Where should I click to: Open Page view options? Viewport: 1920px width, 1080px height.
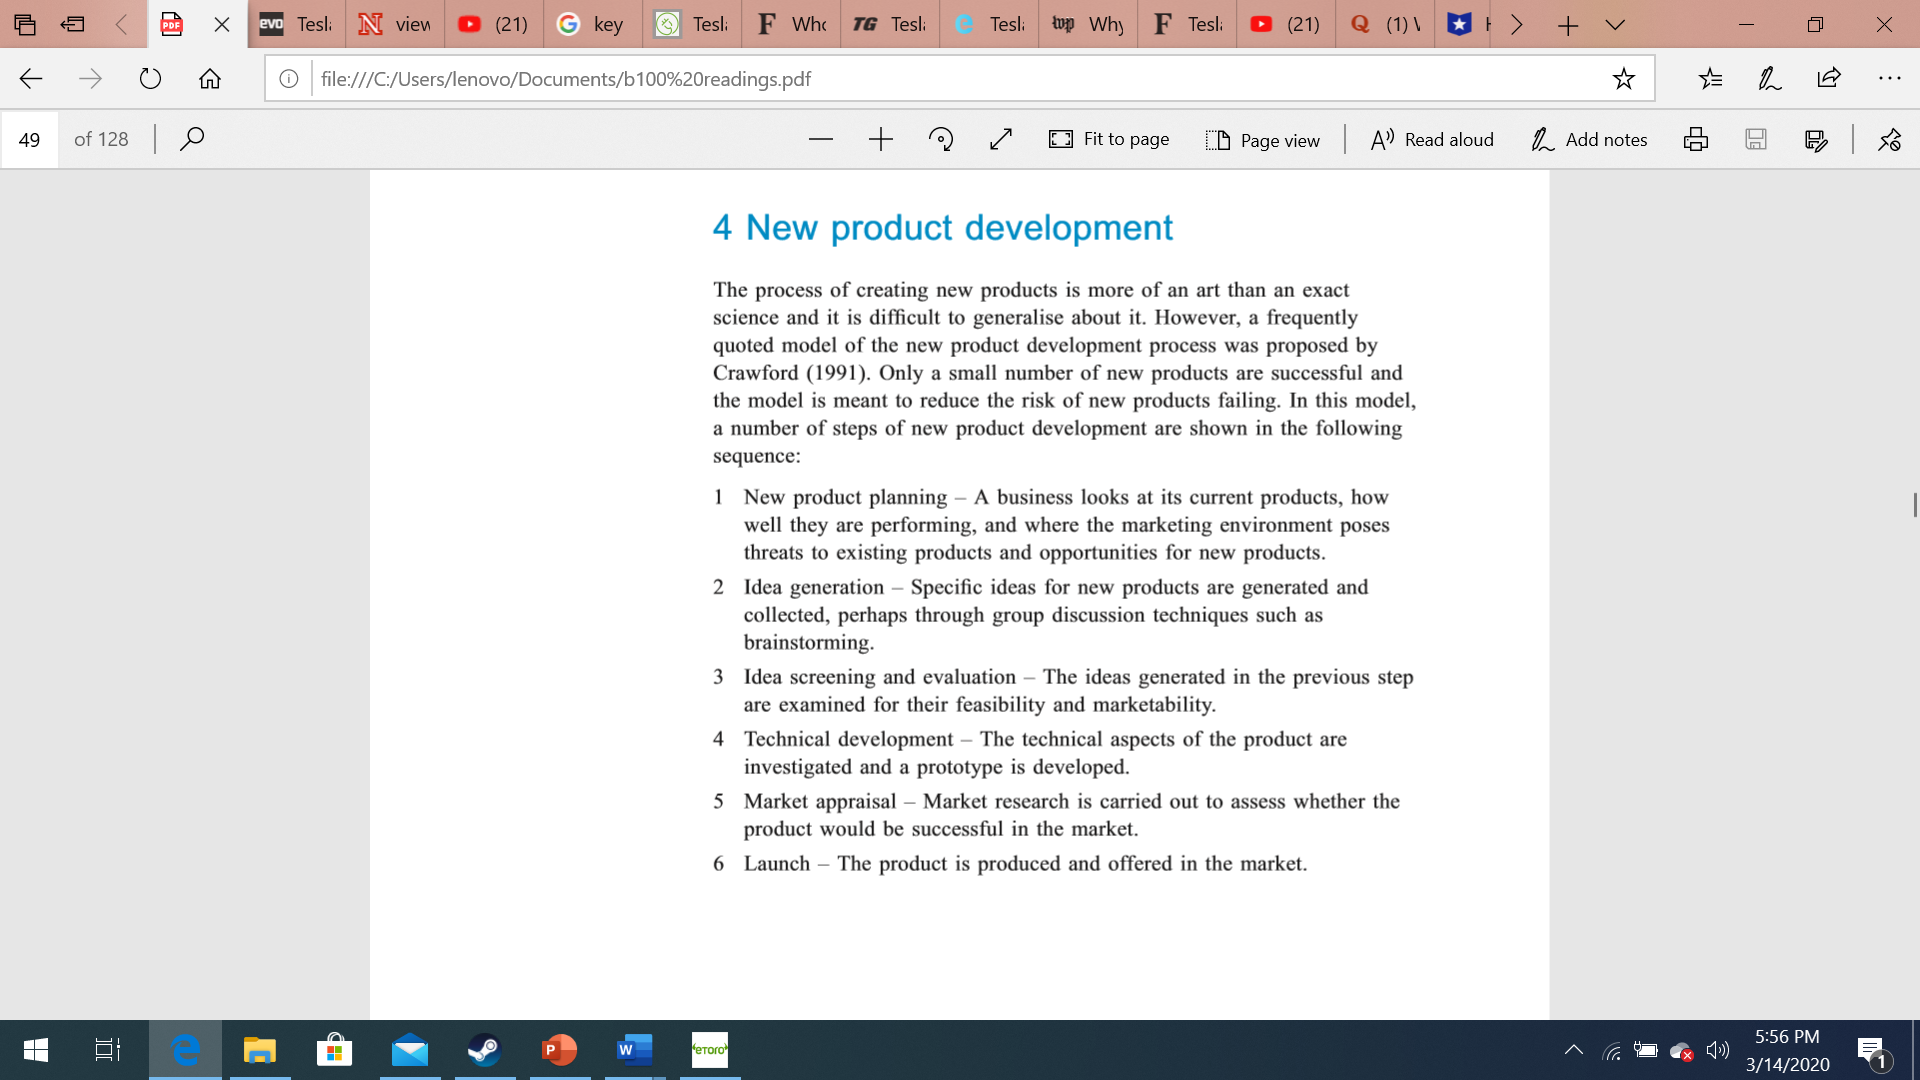point(1262,140)
